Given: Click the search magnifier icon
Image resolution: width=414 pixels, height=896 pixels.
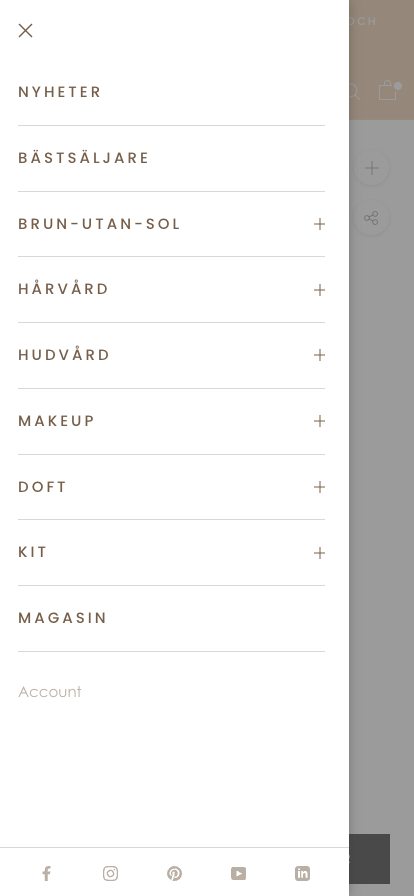Looking at the screenshot, I should point(352,91).
